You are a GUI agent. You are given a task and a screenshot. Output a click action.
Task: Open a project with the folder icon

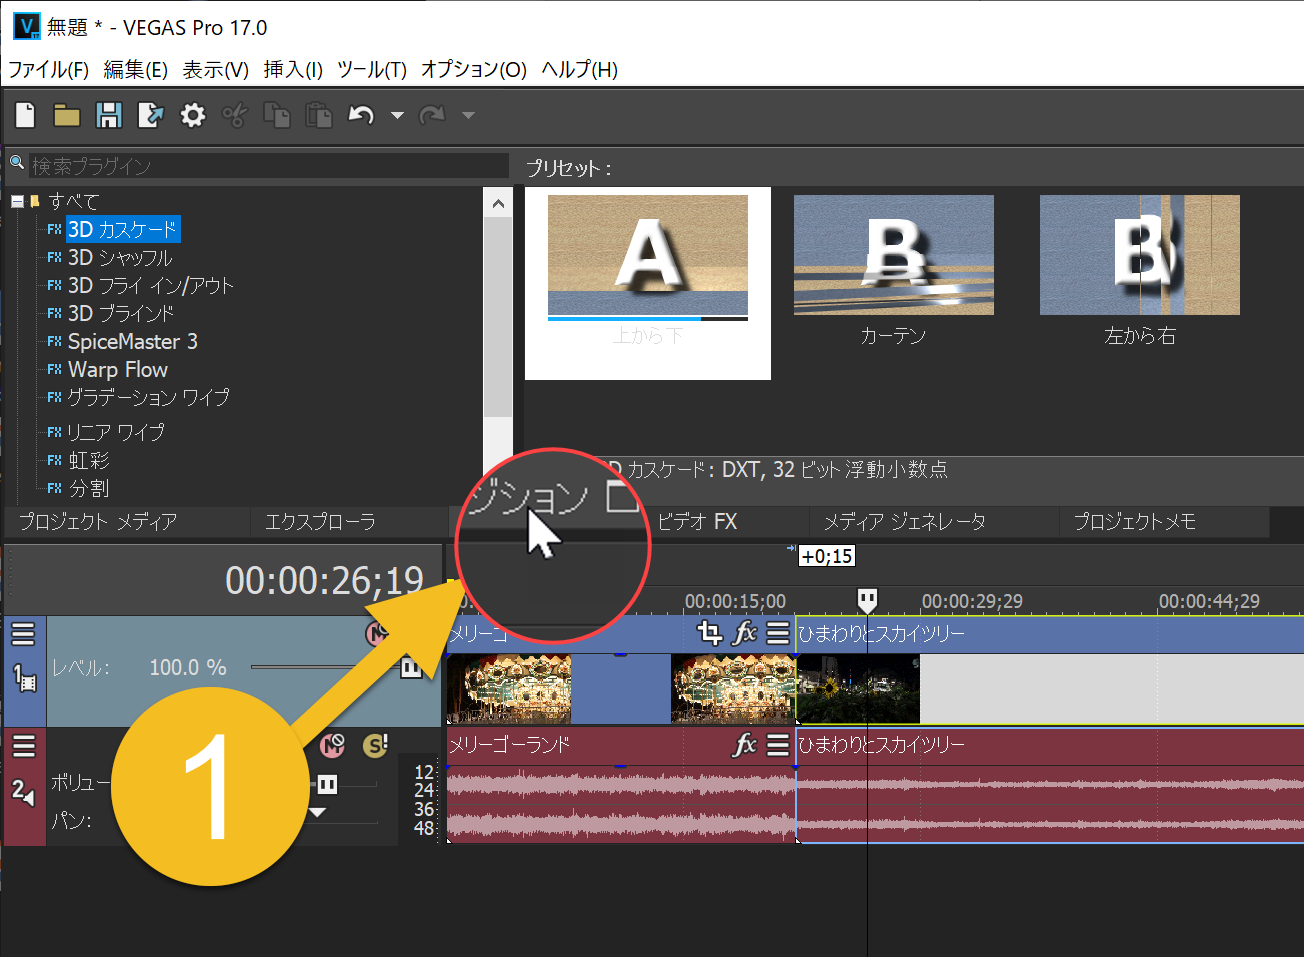[x=67, y=115]
